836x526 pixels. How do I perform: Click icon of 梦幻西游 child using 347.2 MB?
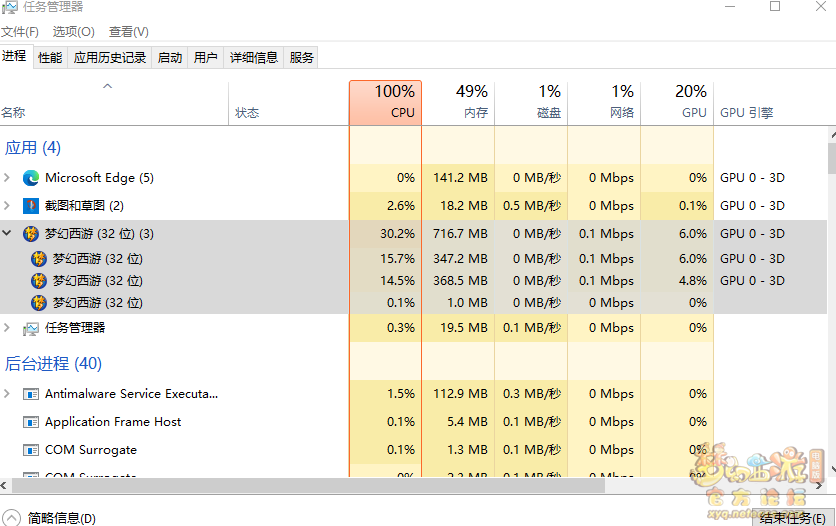(x=38, y=258)
